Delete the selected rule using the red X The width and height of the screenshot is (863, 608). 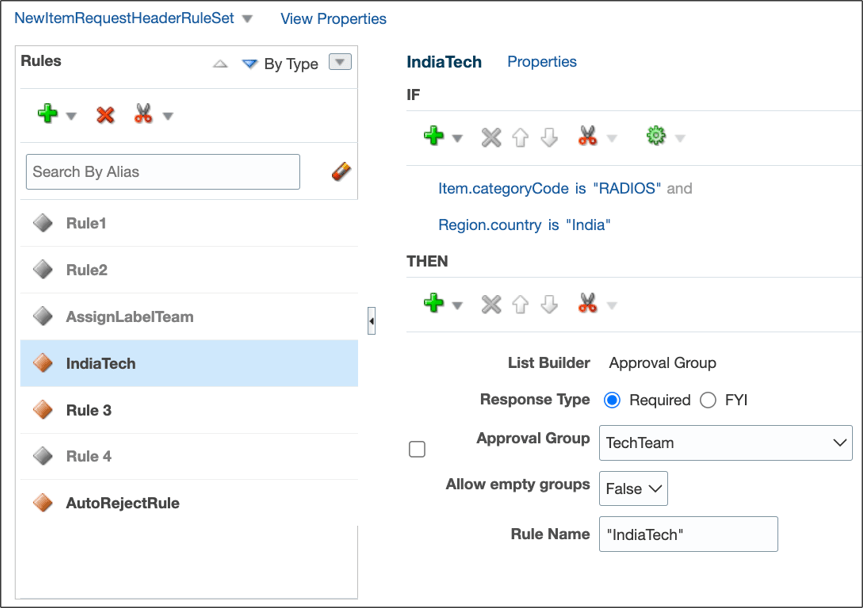(103, 115)
